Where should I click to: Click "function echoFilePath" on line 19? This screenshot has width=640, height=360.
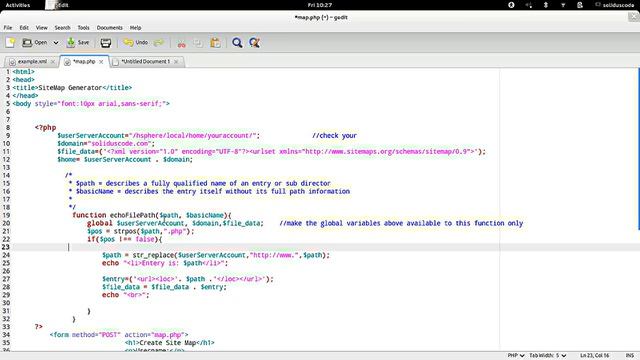coord(114,215)
